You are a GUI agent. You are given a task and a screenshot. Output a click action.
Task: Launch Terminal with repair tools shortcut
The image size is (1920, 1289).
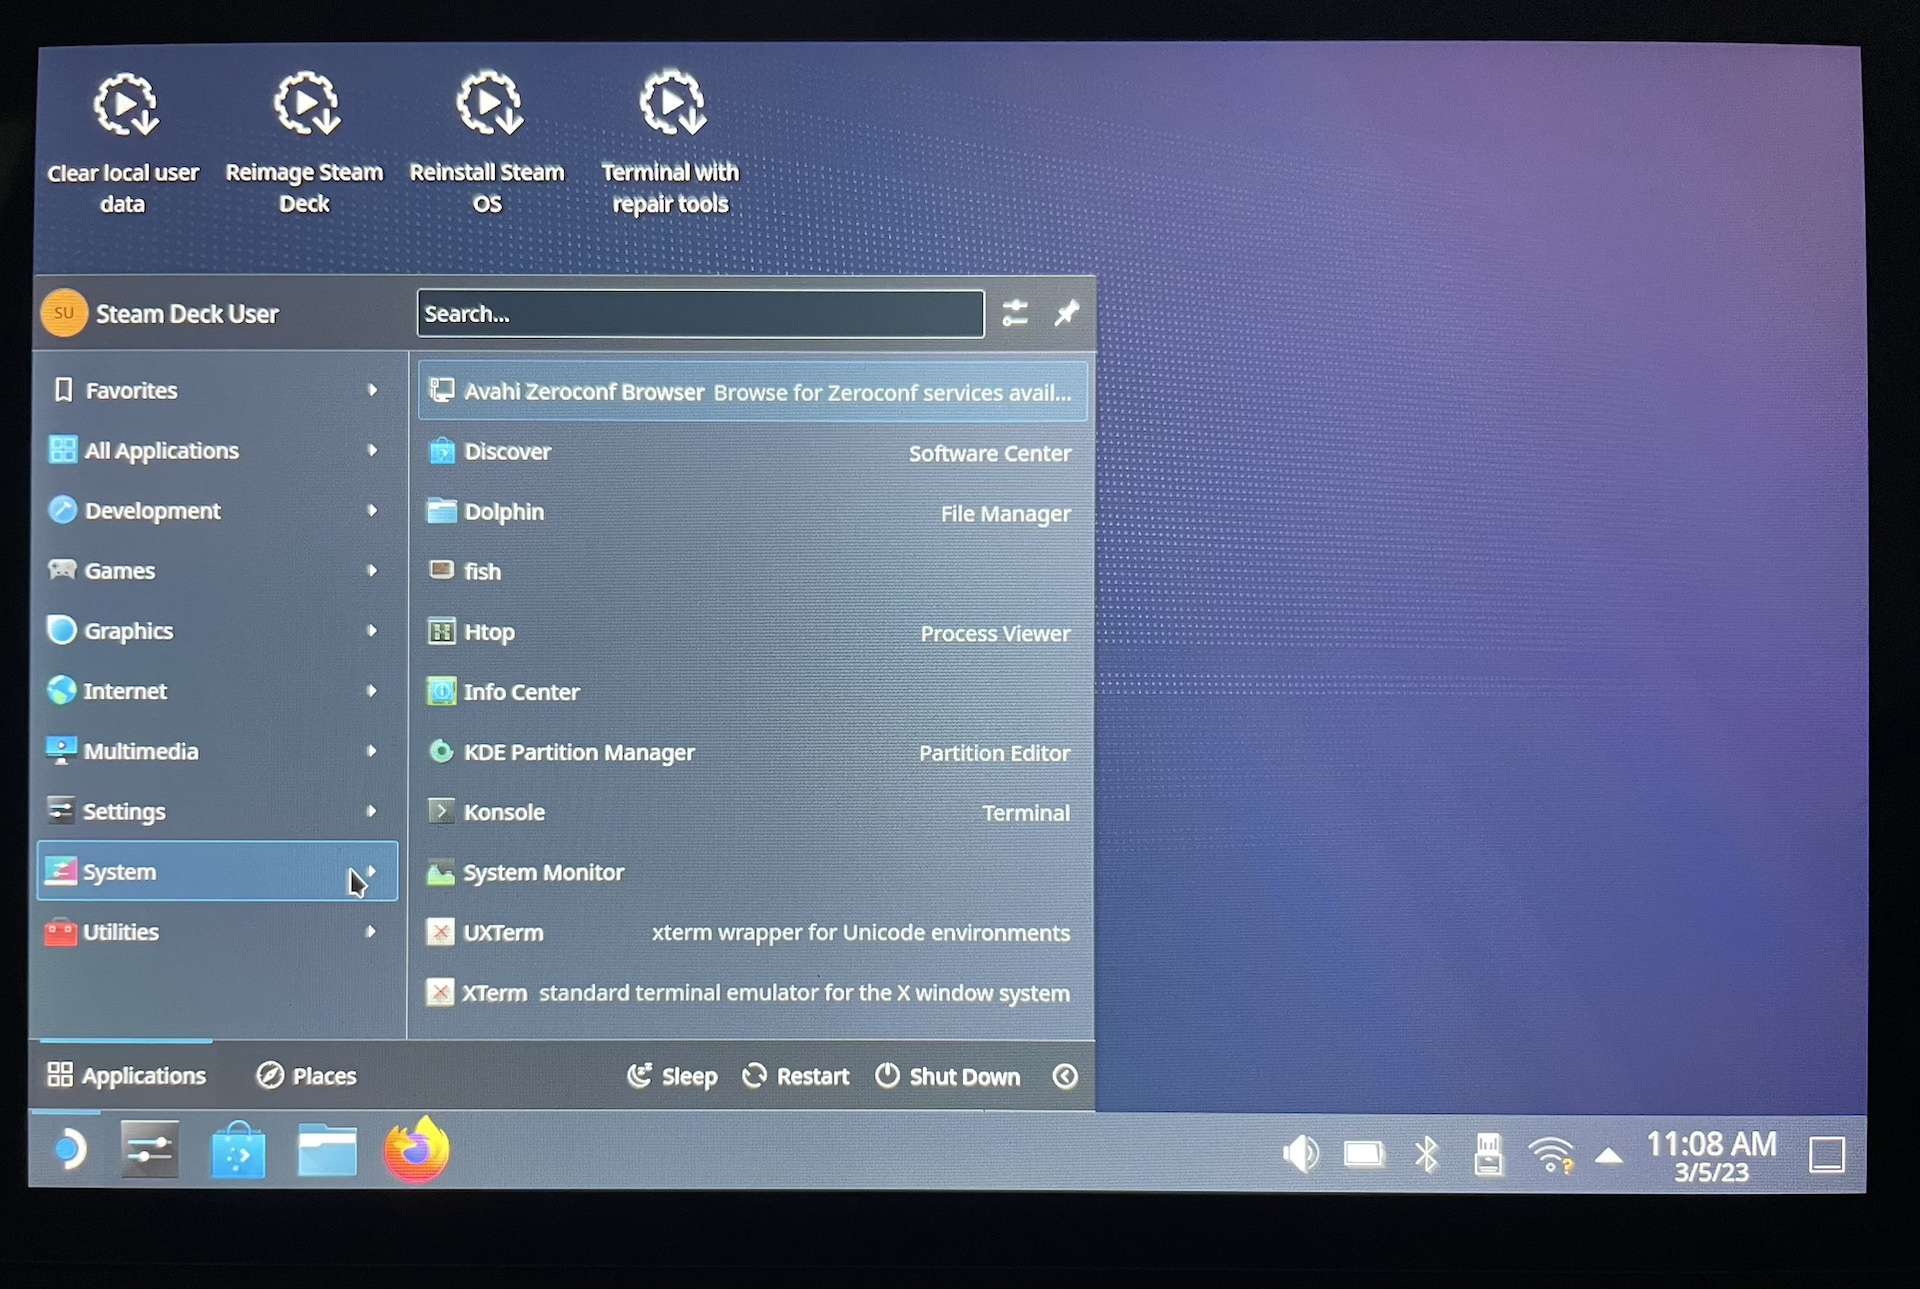point(671,140)
